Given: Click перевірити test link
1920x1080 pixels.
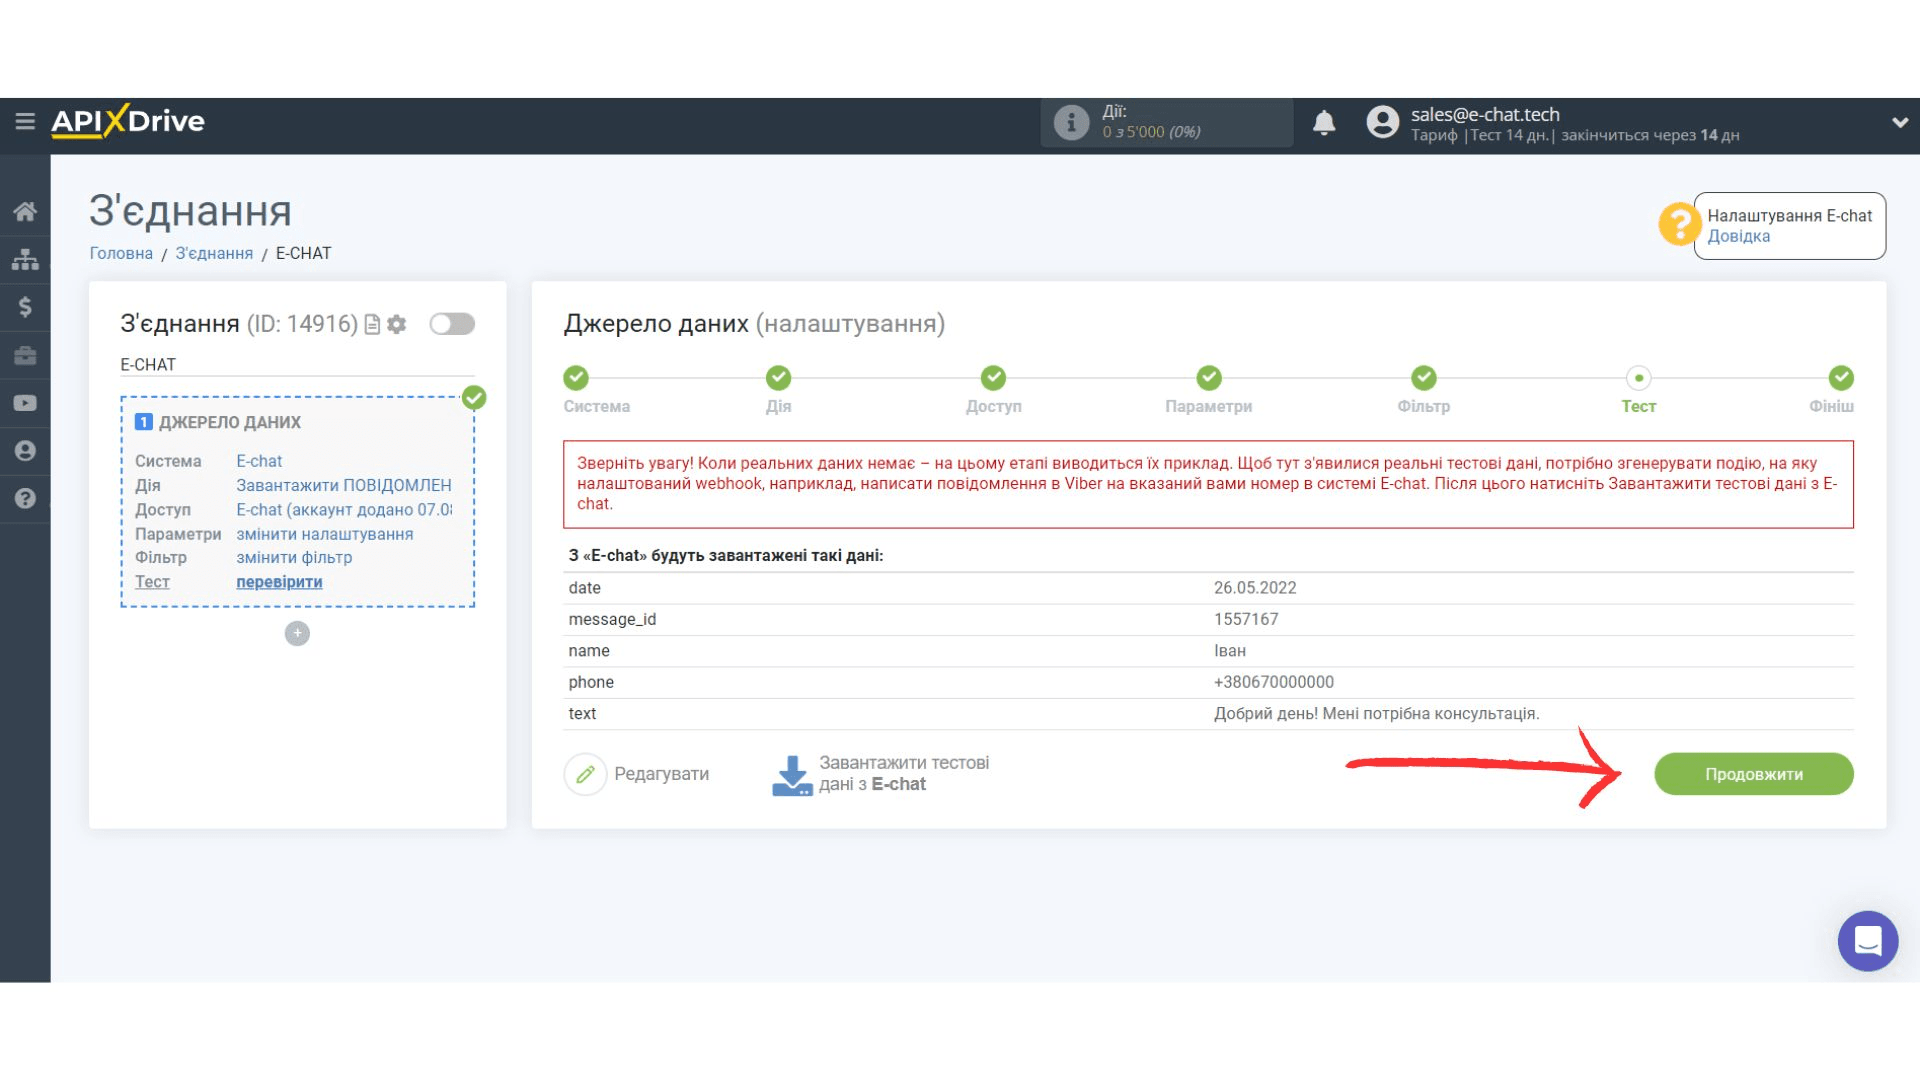Looking at the screenshot, I should pos(279,582).
